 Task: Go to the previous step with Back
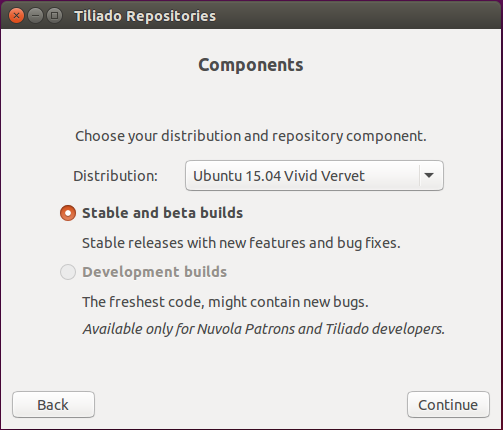click(54, 405)
